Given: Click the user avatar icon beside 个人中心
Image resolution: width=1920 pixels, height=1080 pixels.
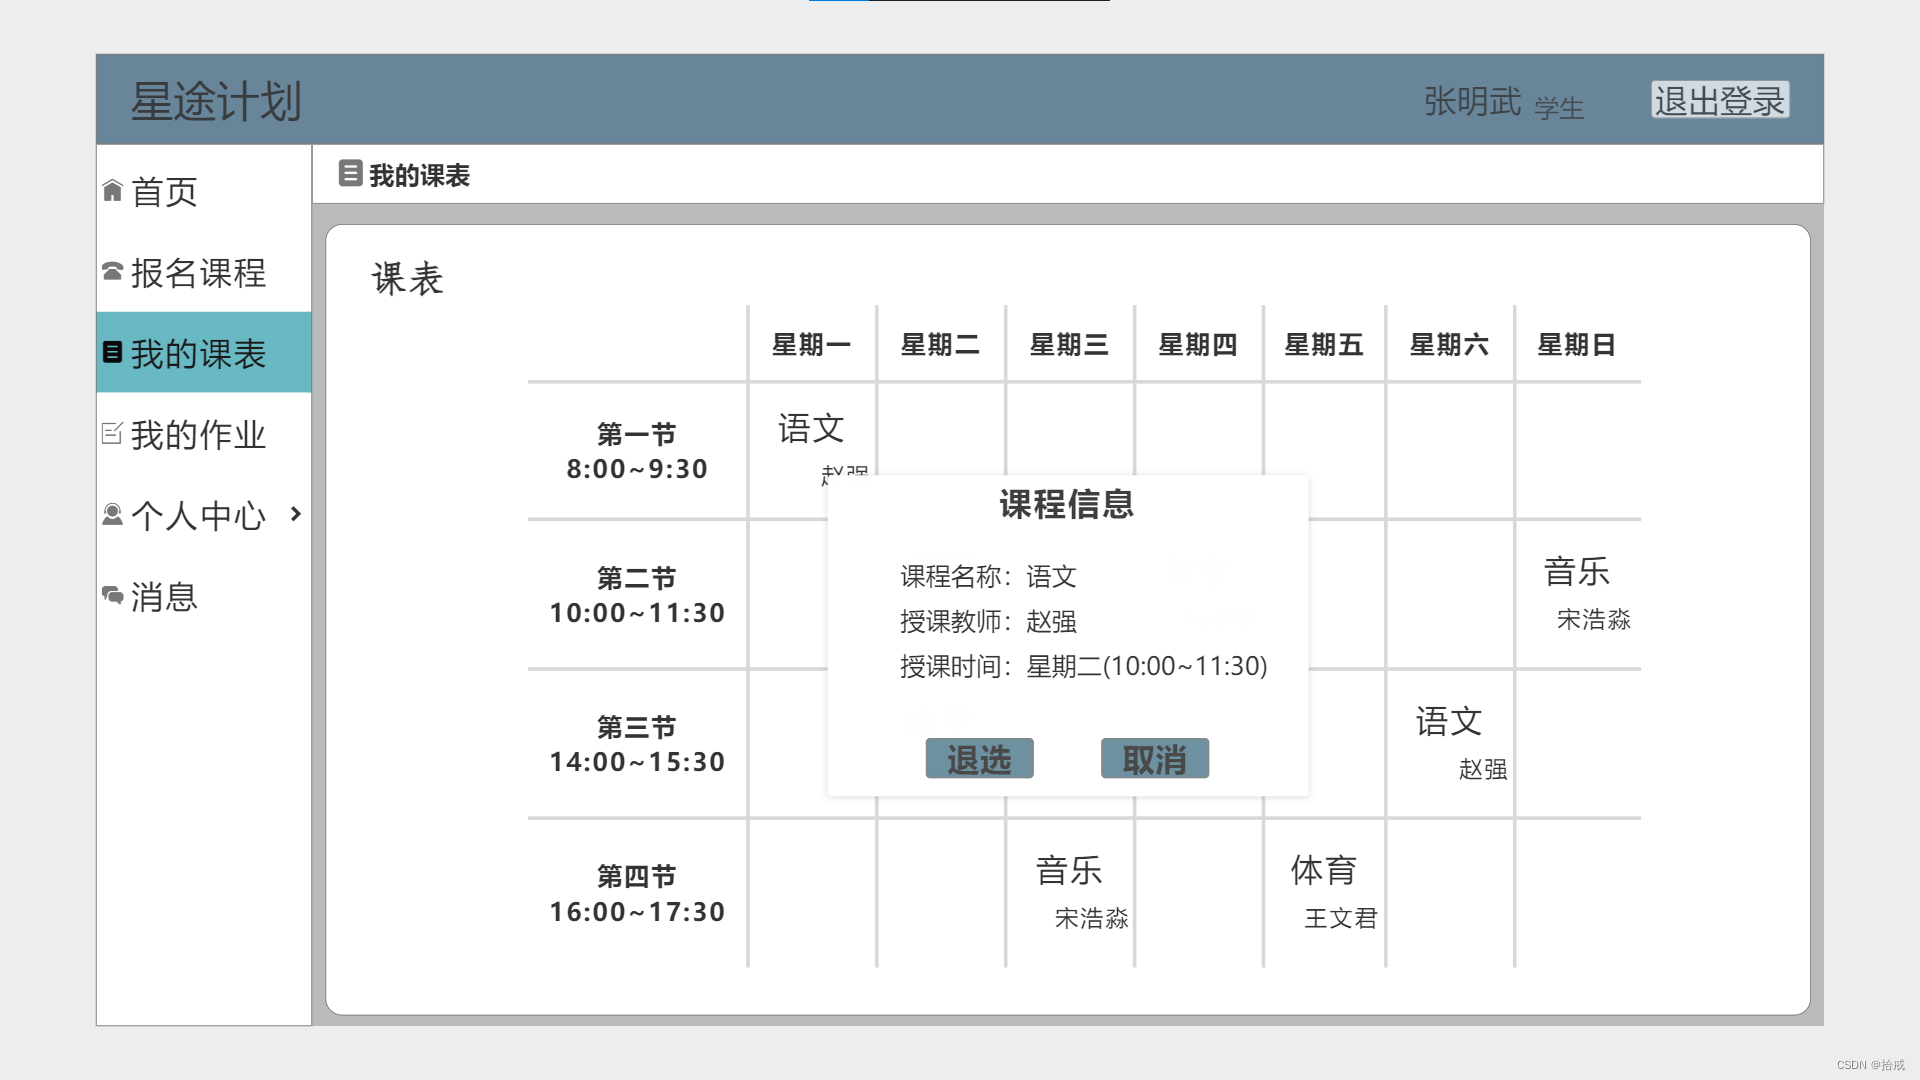Looking at the screenshot, I should pyautogui.click(x=112, y=514).
